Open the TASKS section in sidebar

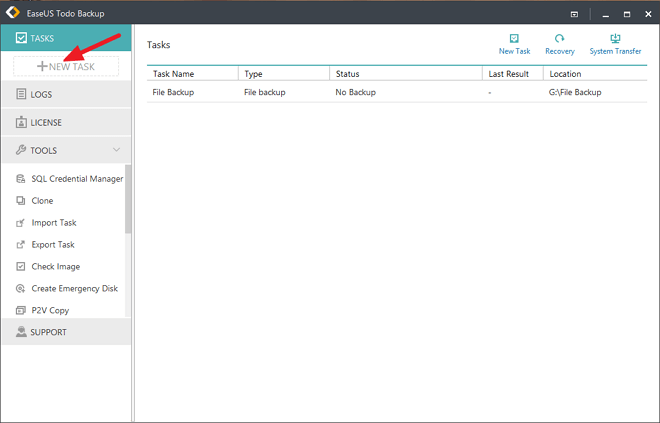point(66,38)
